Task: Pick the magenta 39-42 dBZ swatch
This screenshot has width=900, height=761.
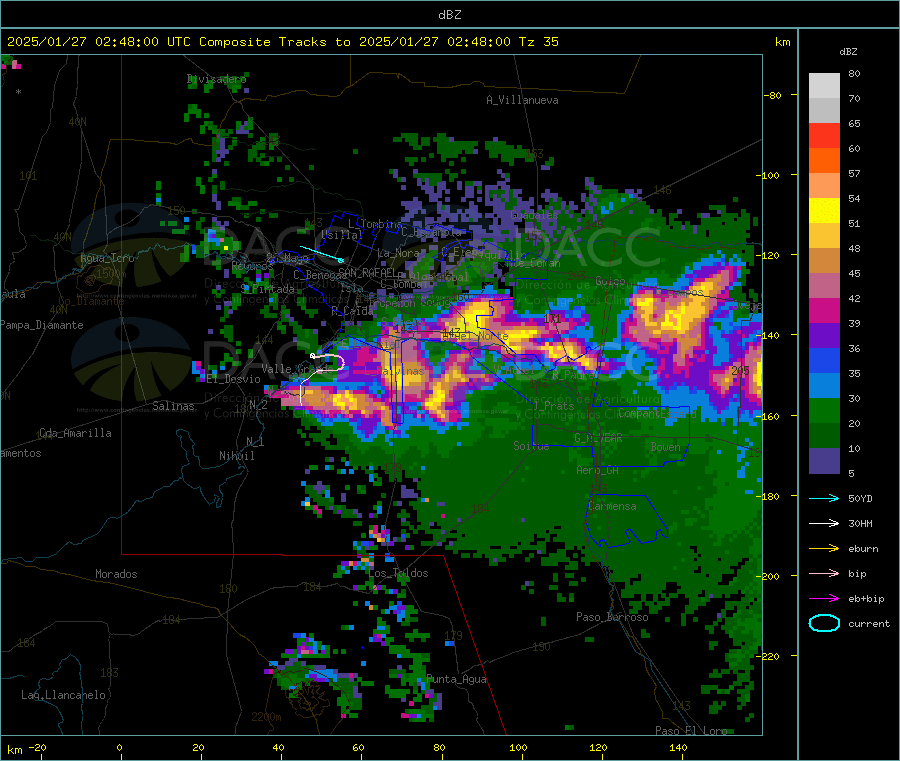Action: [824, 310]
